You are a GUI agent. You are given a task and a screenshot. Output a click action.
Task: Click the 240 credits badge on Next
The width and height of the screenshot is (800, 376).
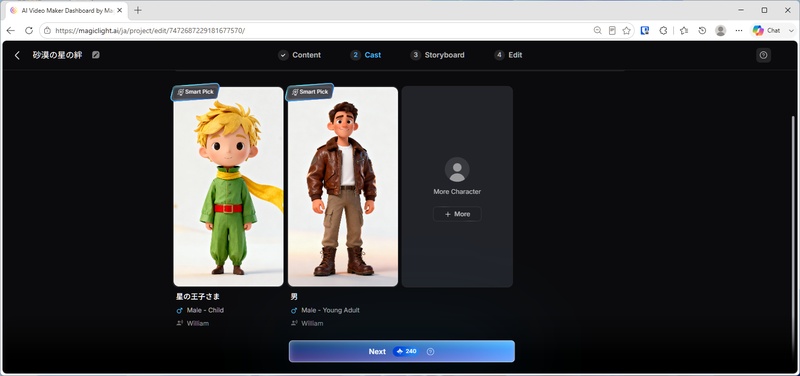(407, 352)
